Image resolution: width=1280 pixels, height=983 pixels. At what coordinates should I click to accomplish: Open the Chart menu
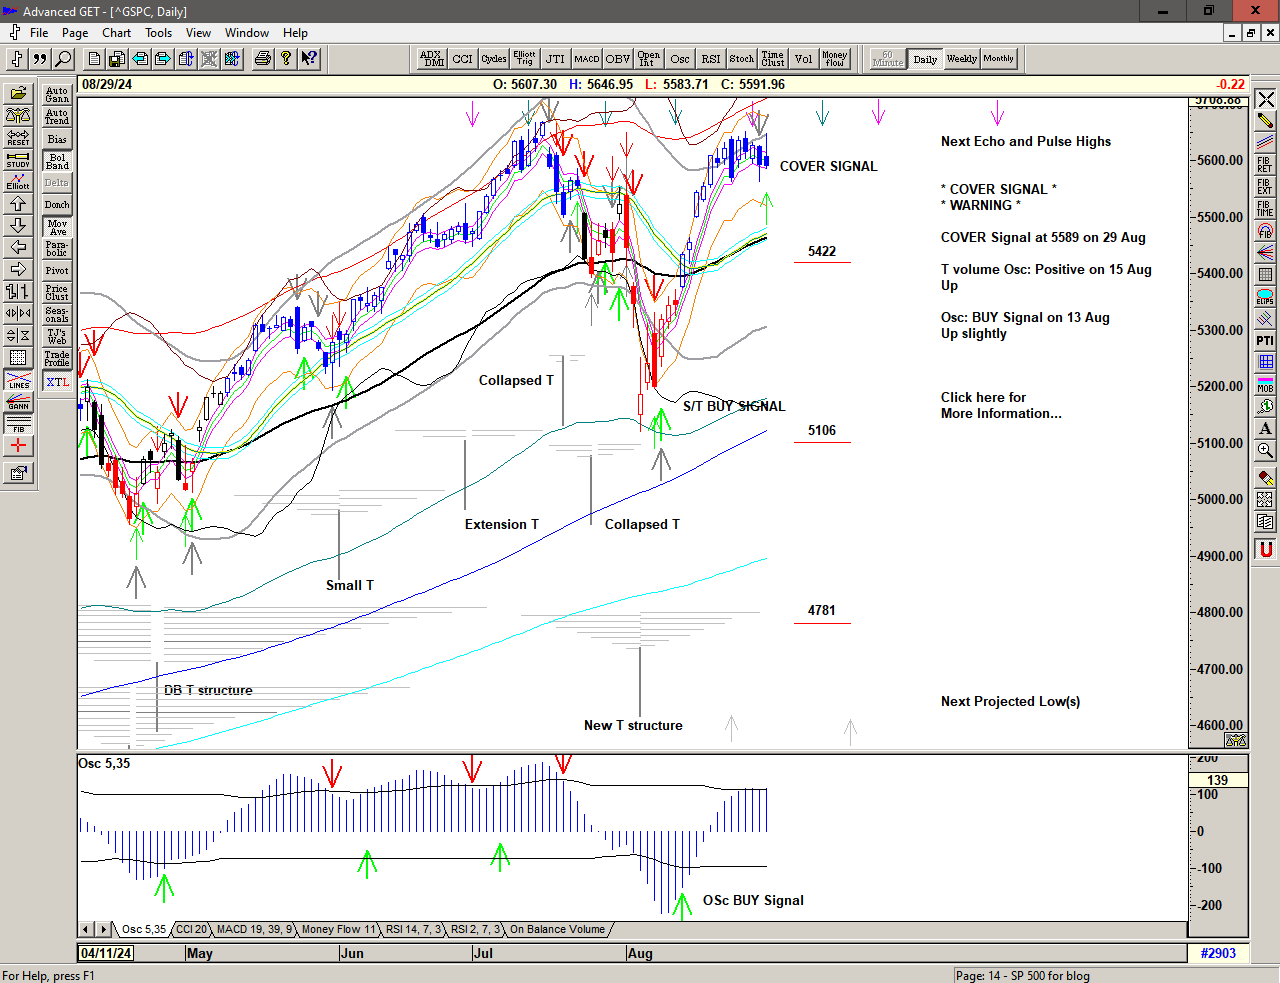(116, 33)
